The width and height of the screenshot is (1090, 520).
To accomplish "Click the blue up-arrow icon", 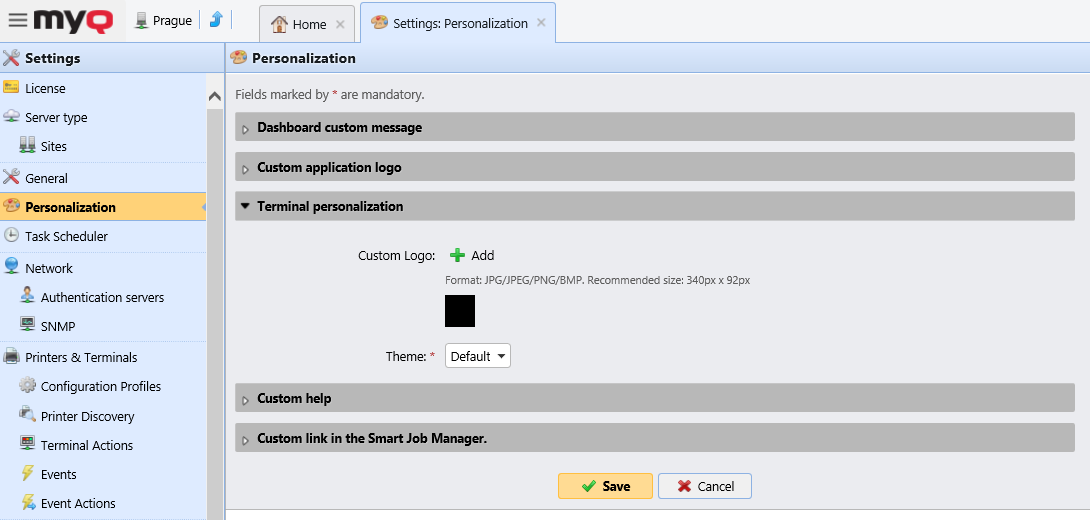I will [215, 20].
